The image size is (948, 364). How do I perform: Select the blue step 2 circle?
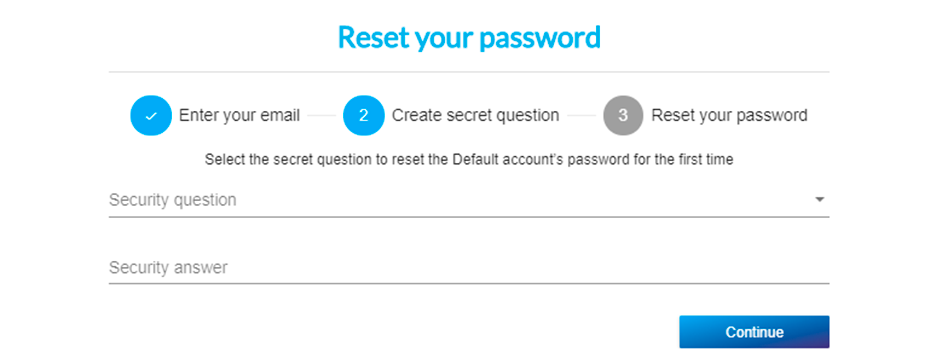tap(364, 115)
